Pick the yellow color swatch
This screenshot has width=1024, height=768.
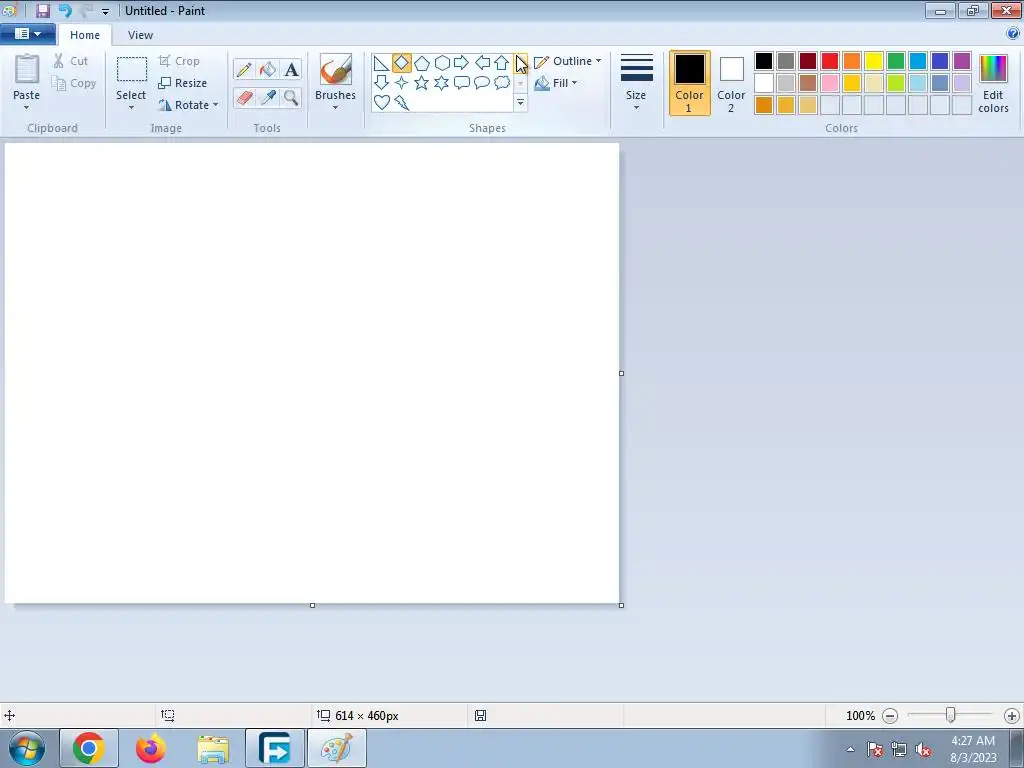pos(874,61)
